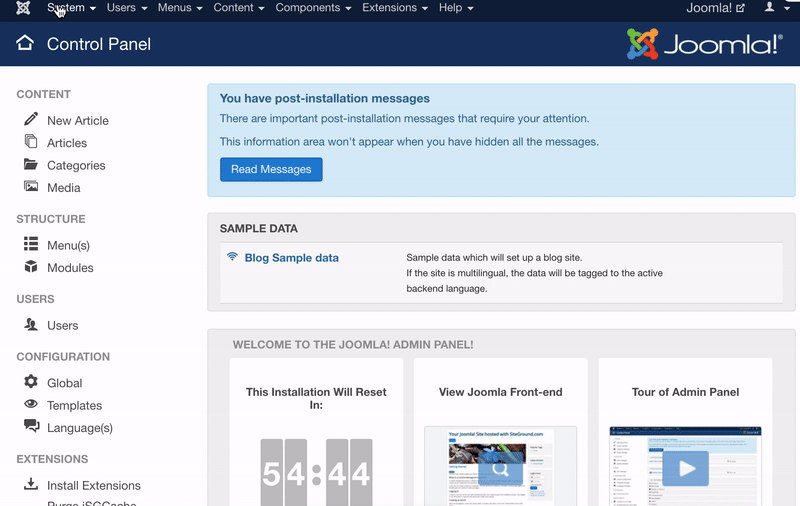Open Modules in sidebar
800x506 pixels.
70,268
